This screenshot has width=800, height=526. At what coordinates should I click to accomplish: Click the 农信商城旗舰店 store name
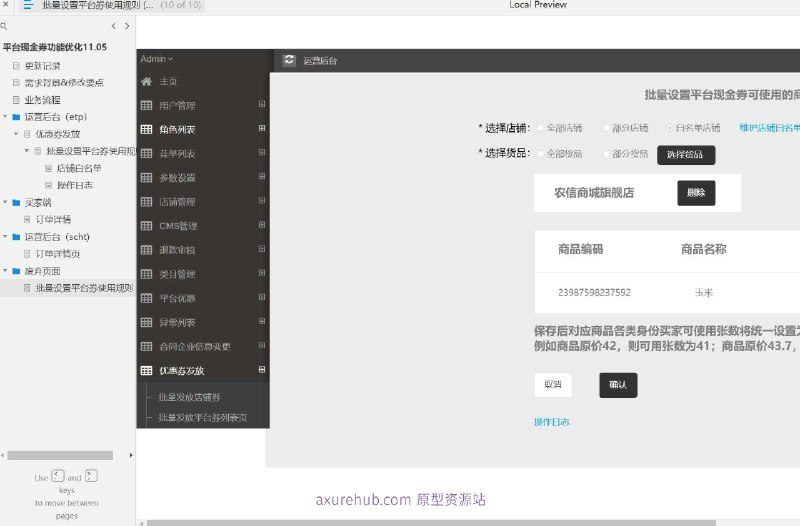pyautogui.click(x=594, y=193)
